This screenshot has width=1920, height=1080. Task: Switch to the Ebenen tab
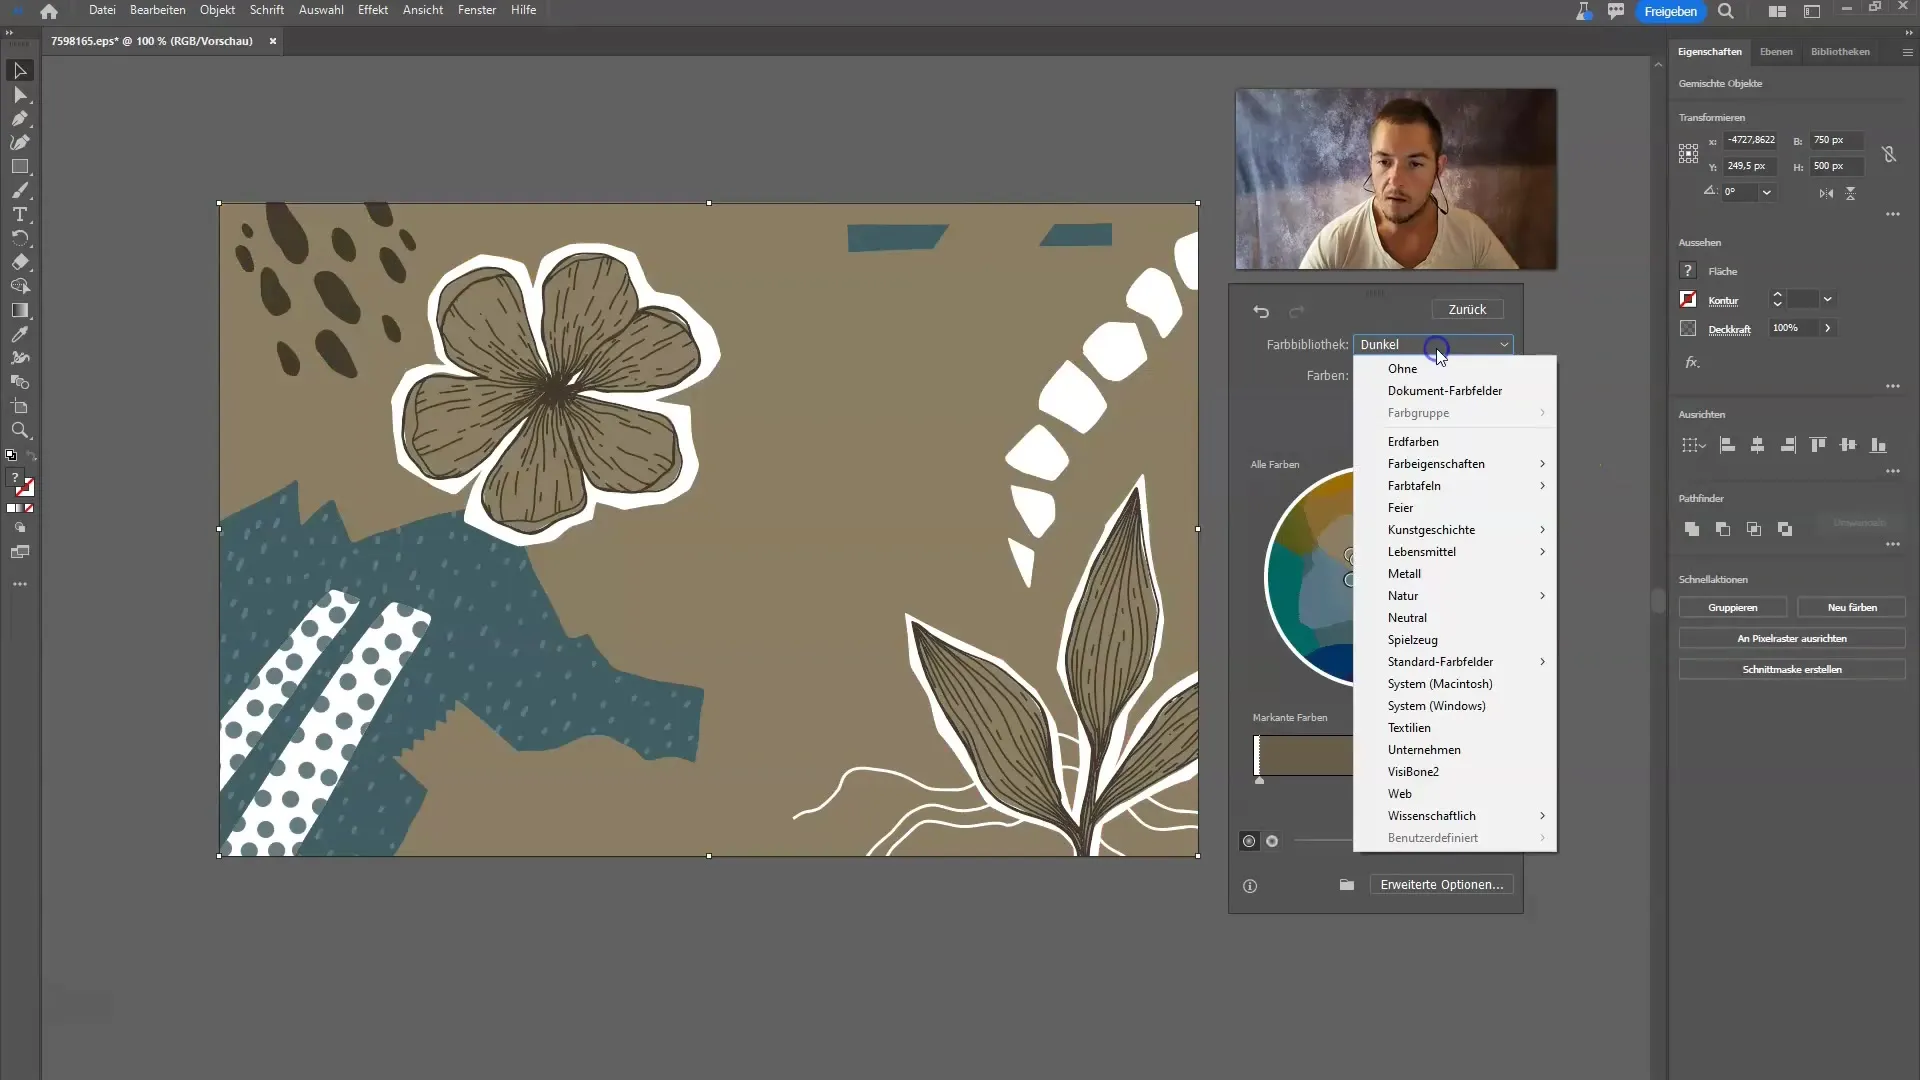click(1776, 51)
